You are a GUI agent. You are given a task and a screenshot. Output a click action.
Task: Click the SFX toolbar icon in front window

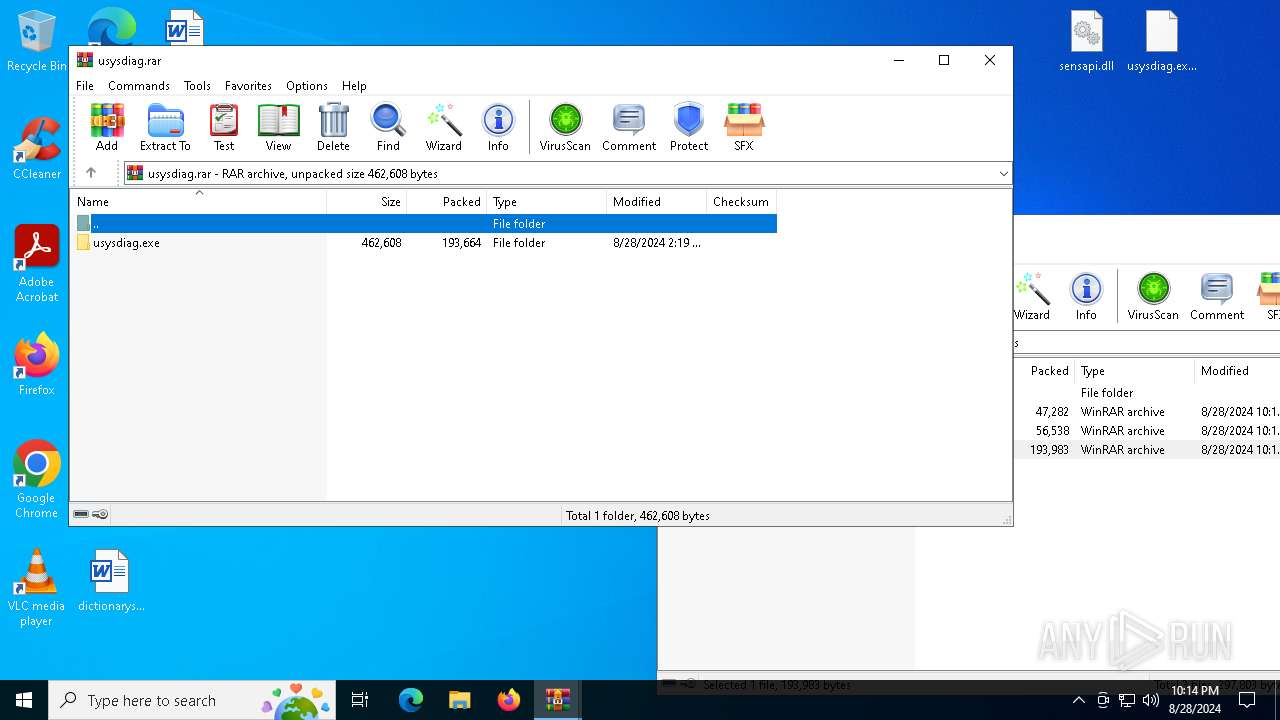[744, 127]
